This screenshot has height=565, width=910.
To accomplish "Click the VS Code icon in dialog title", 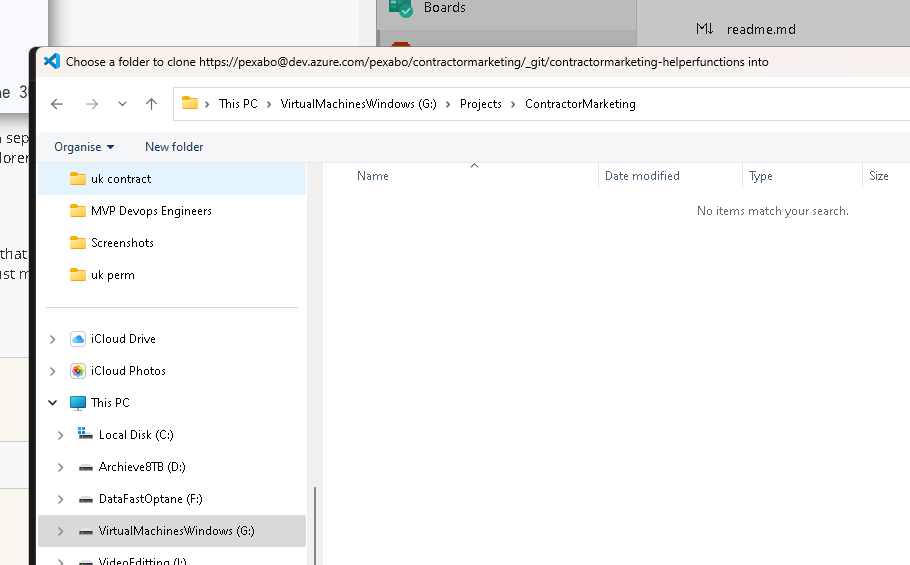I will point(52,61).
